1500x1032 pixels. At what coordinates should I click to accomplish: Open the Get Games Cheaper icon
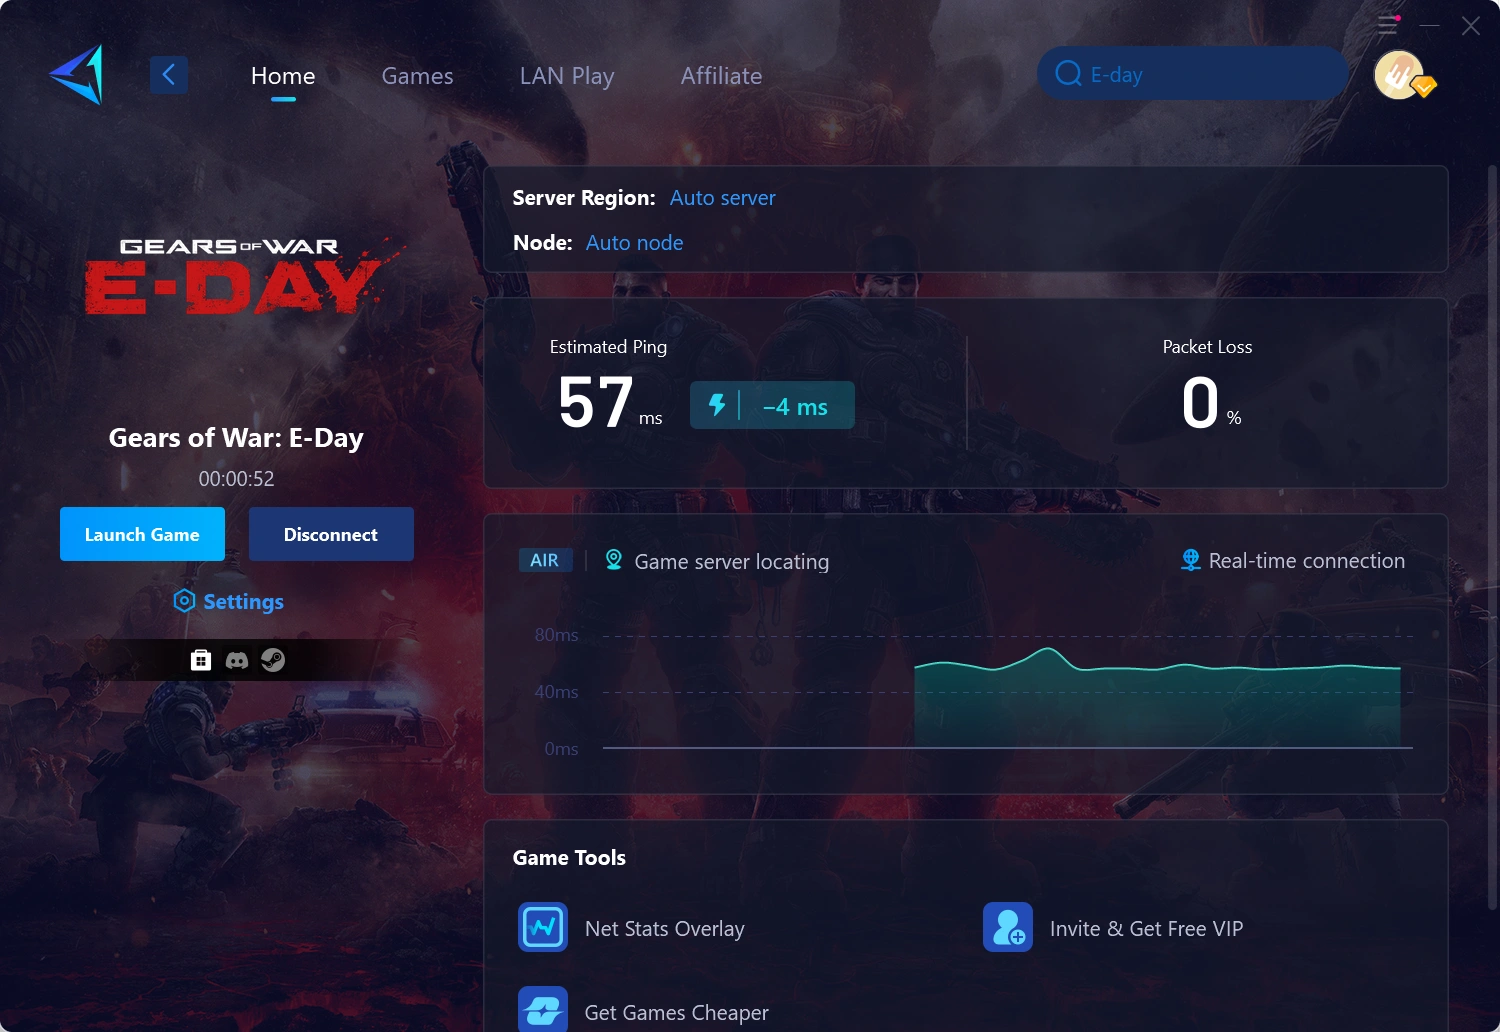click(x=543, y=1009)
